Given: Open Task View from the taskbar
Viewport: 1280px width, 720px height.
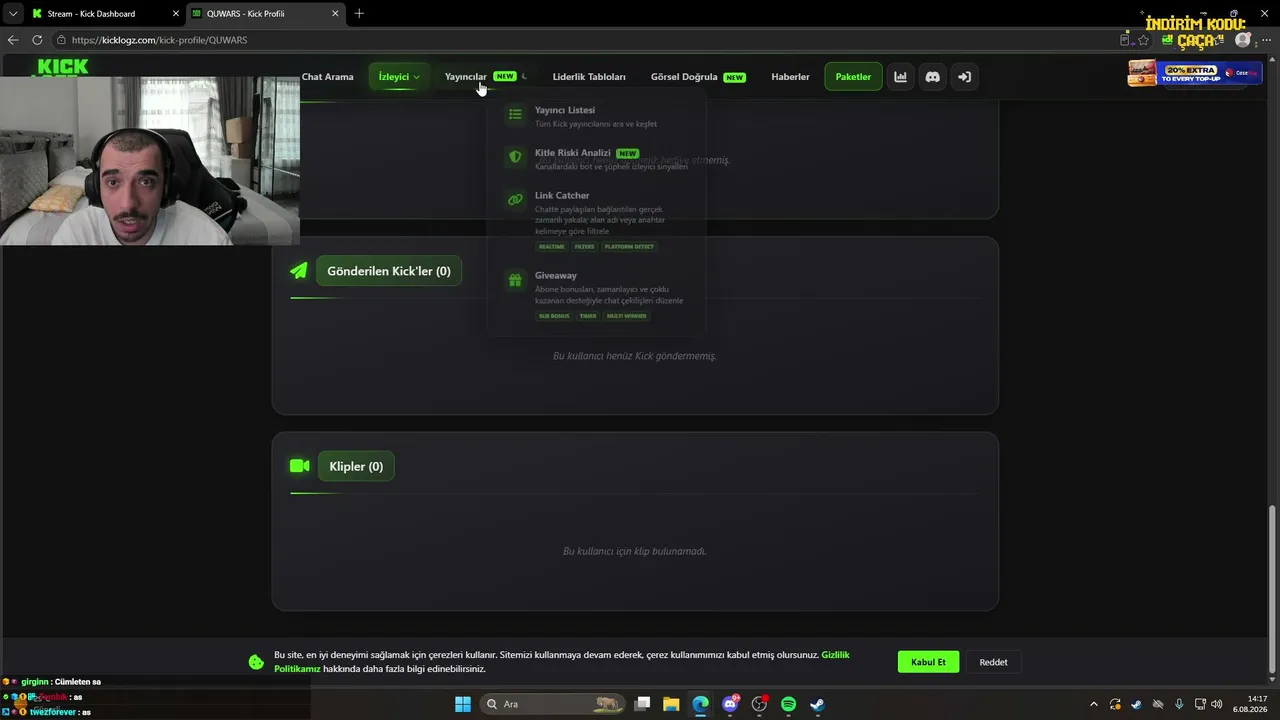Looking at the screenshot, I should pos(642,704).
